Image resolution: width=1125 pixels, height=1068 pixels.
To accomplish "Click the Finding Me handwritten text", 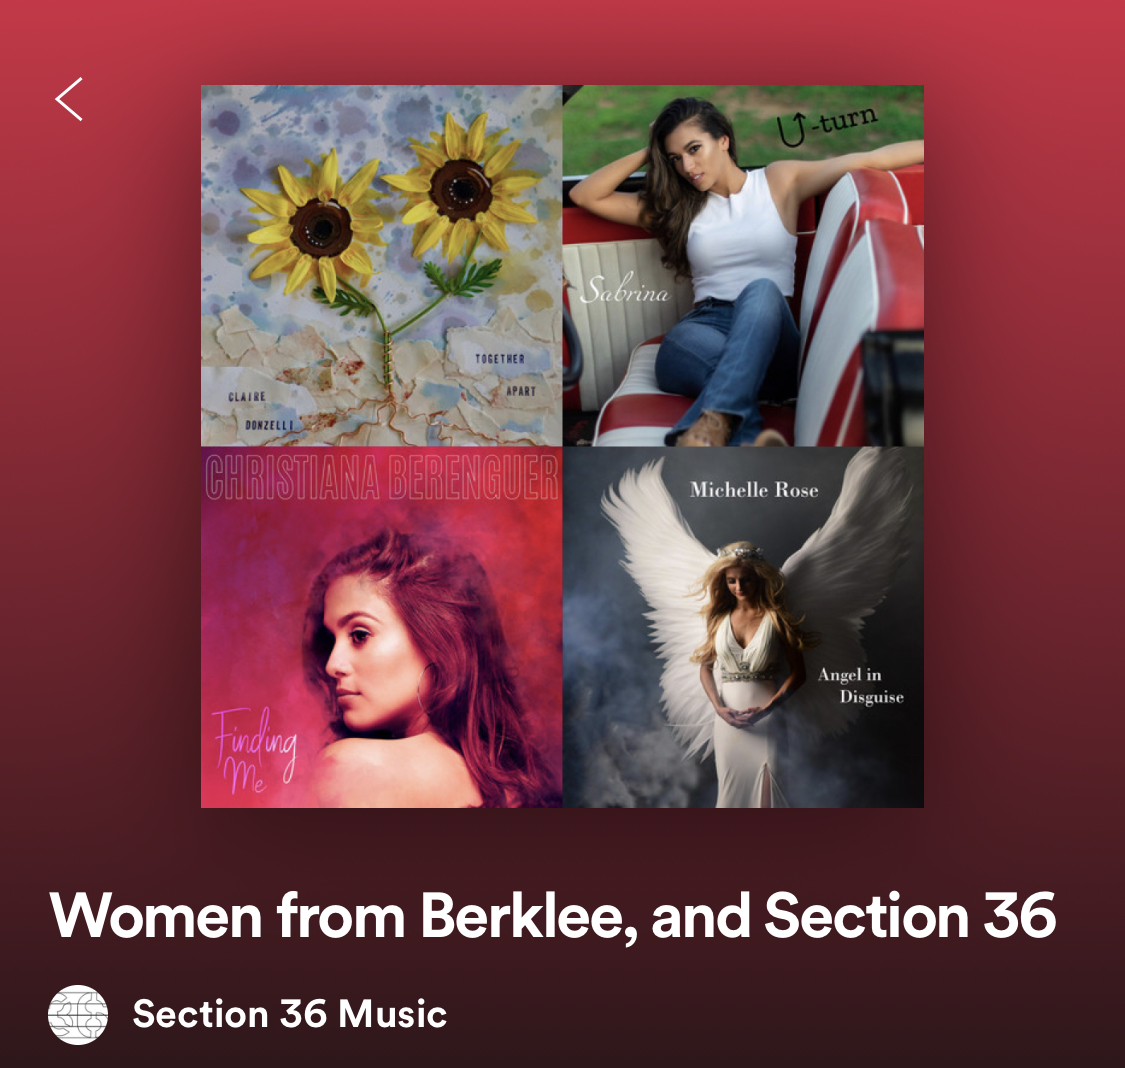I will click(x=255, y=750).
